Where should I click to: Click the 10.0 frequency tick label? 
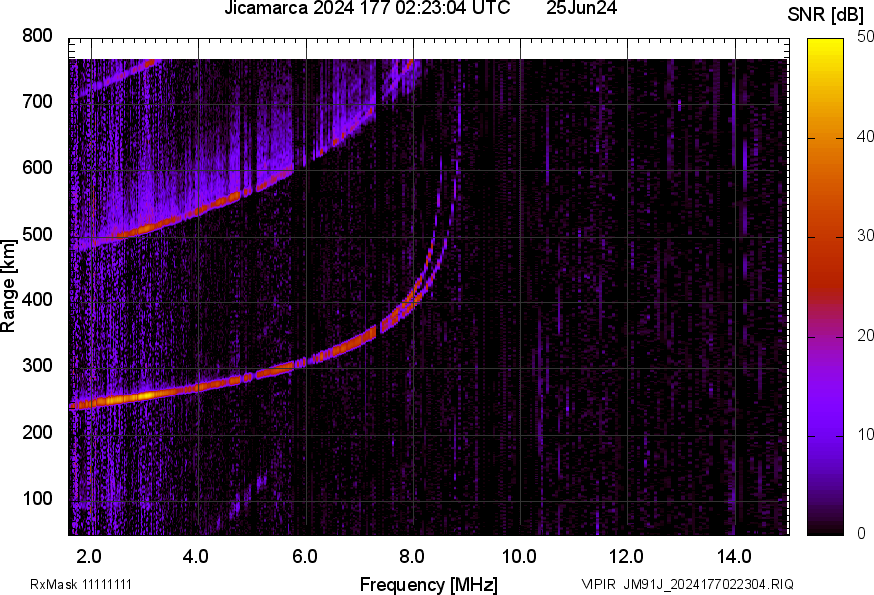point(519,554)
